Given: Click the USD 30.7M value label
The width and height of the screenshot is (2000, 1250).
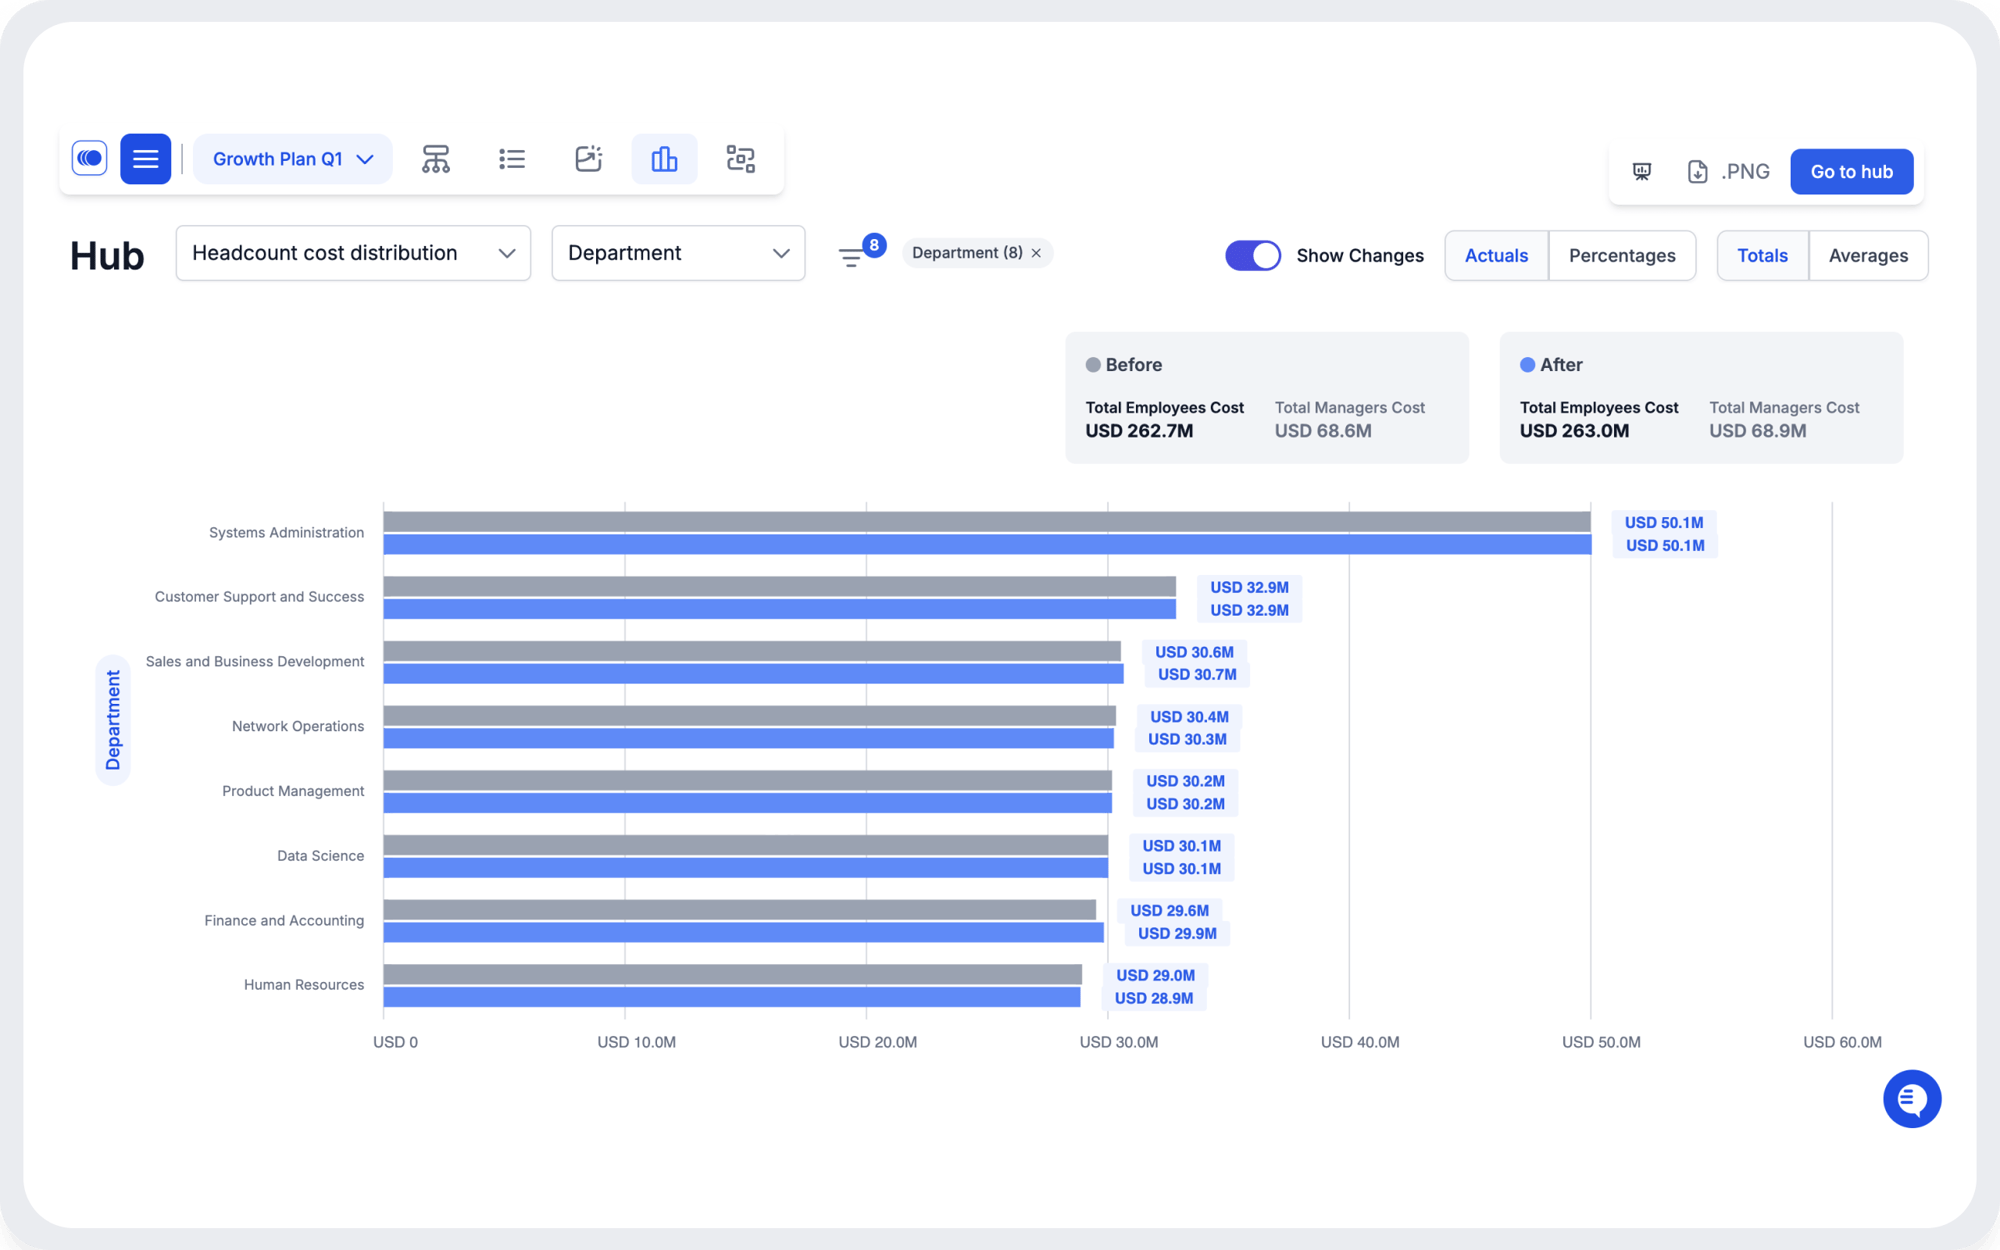Looking at the screenshot, I should 1197,674.
